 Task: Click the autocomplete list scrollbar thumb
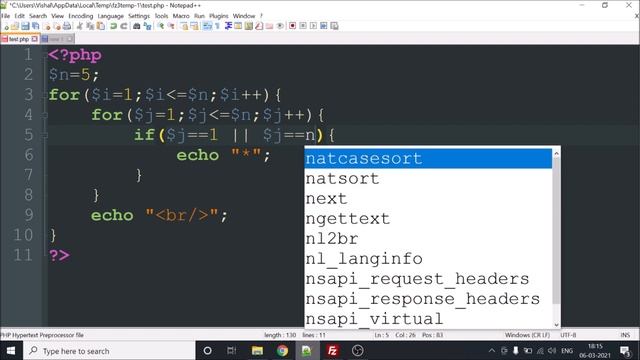pyautogui.click(x=556, y=231)
